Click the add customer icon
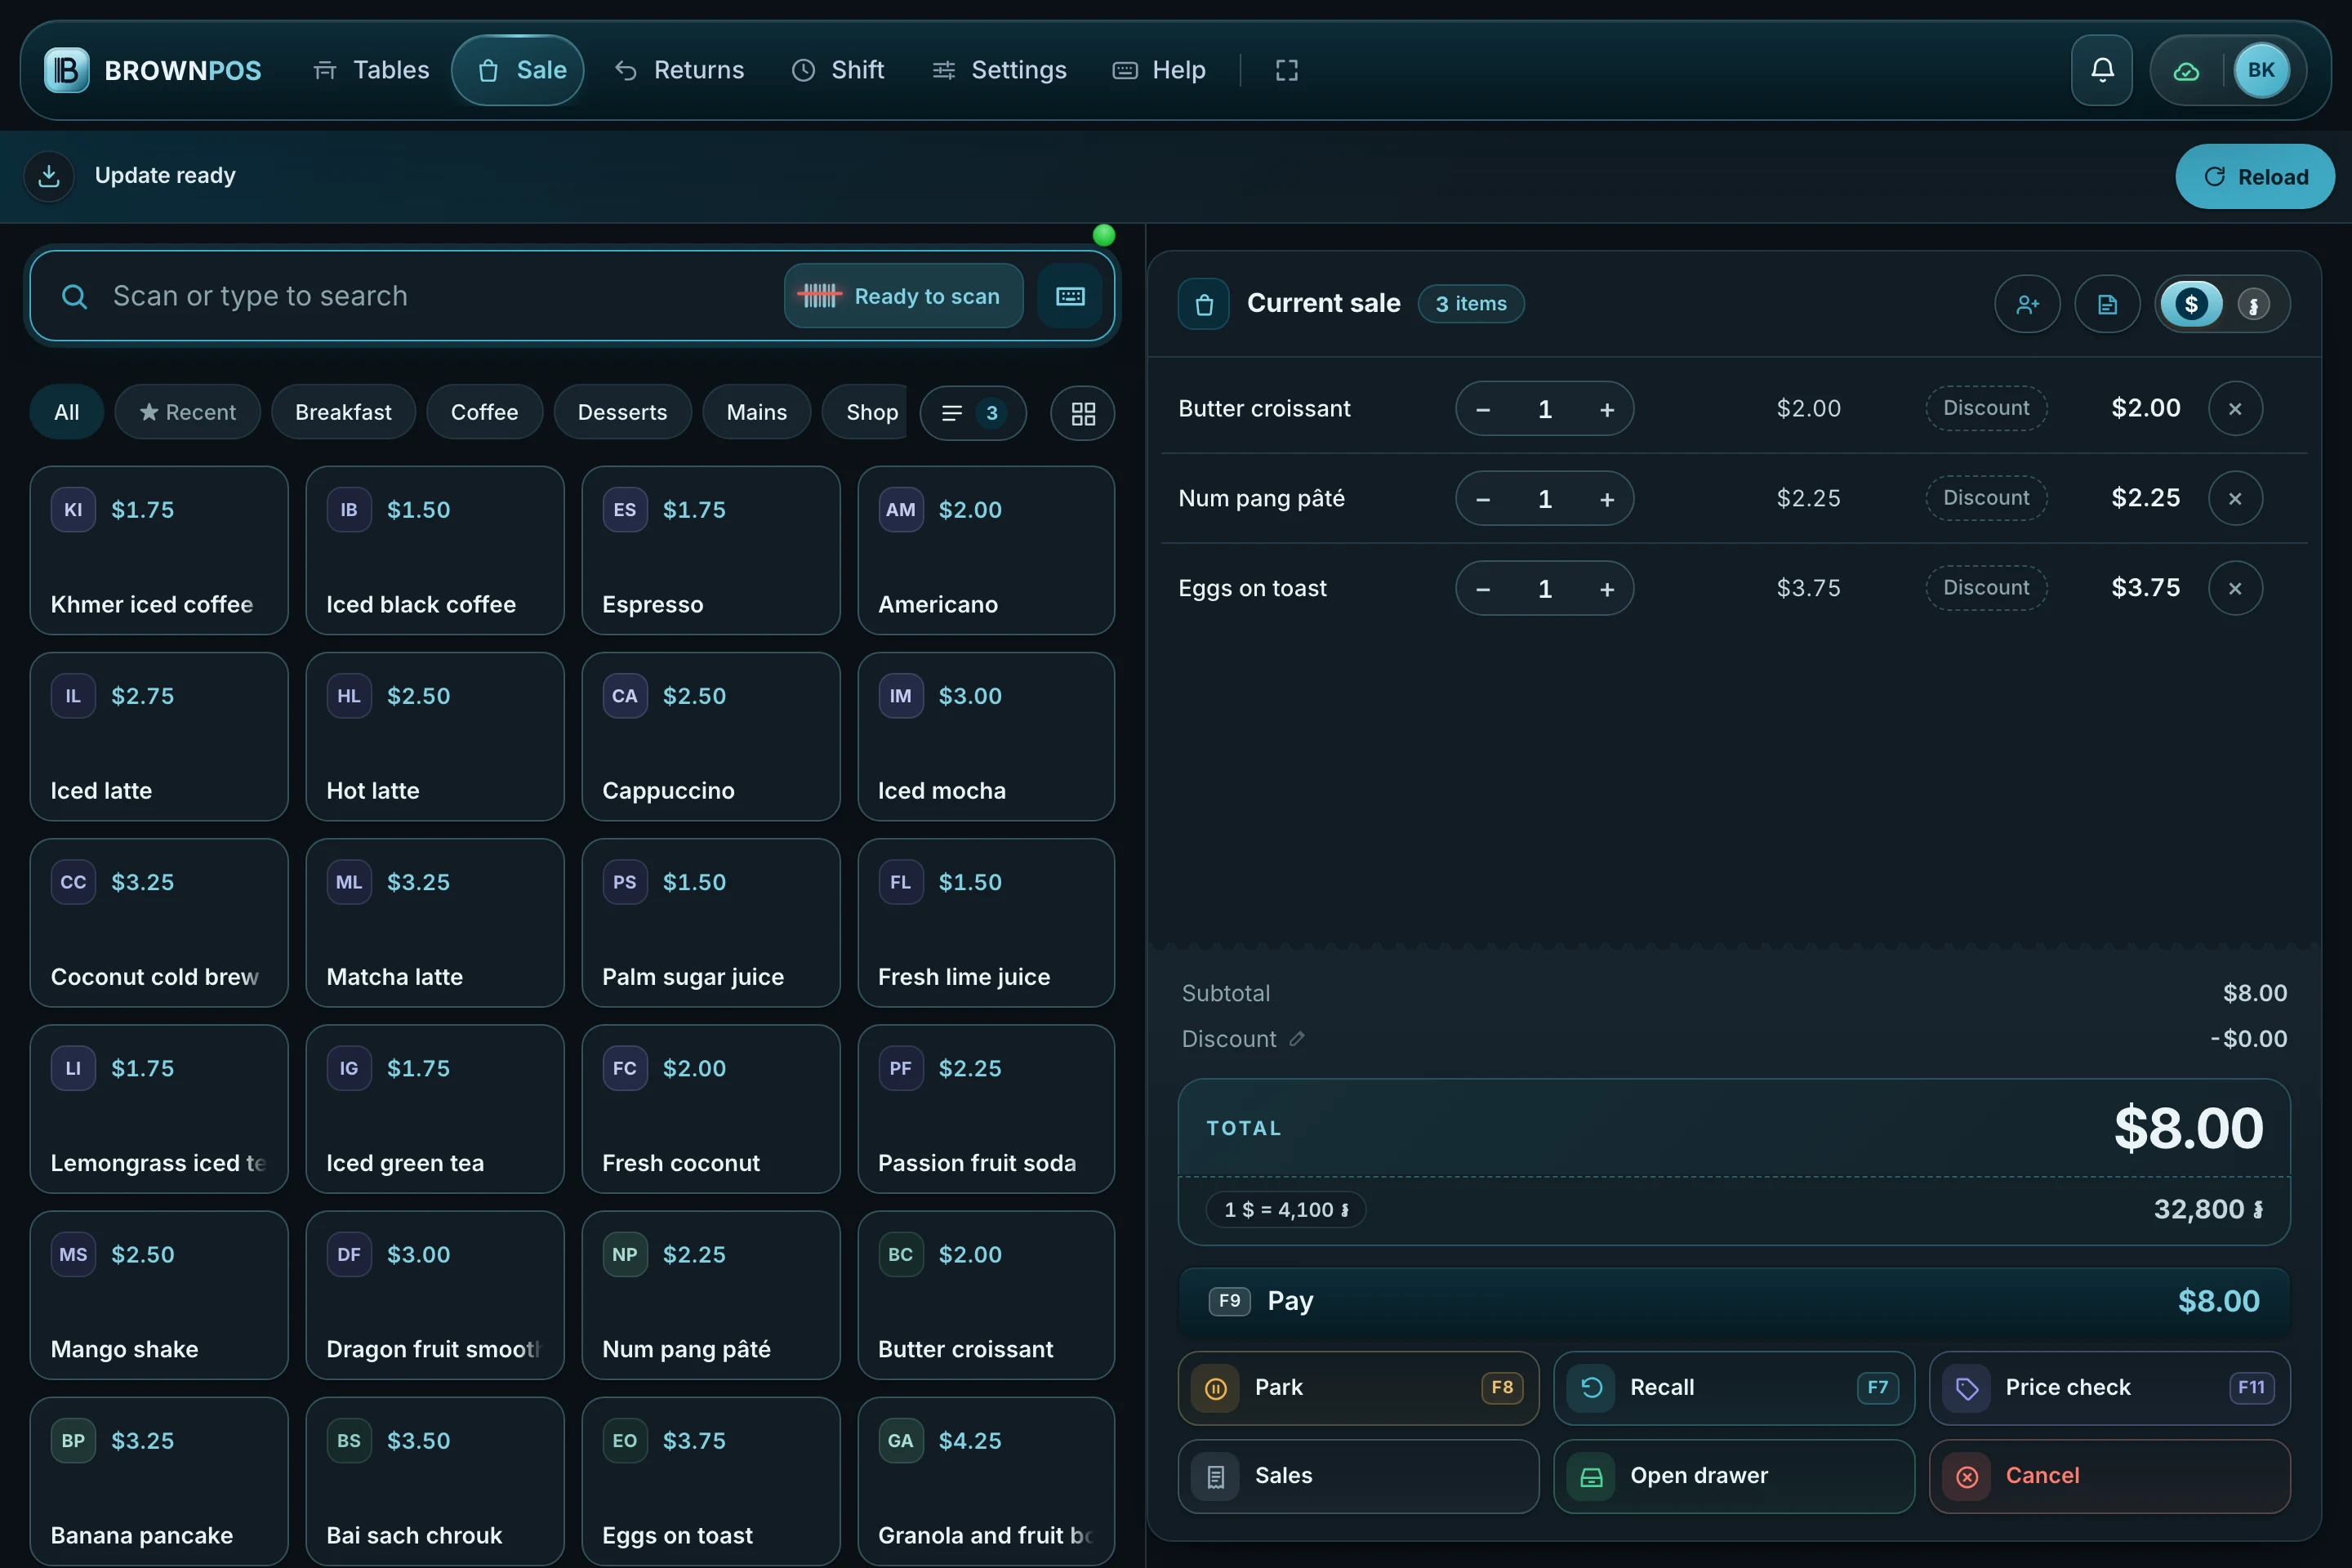 pos(2027,304)
